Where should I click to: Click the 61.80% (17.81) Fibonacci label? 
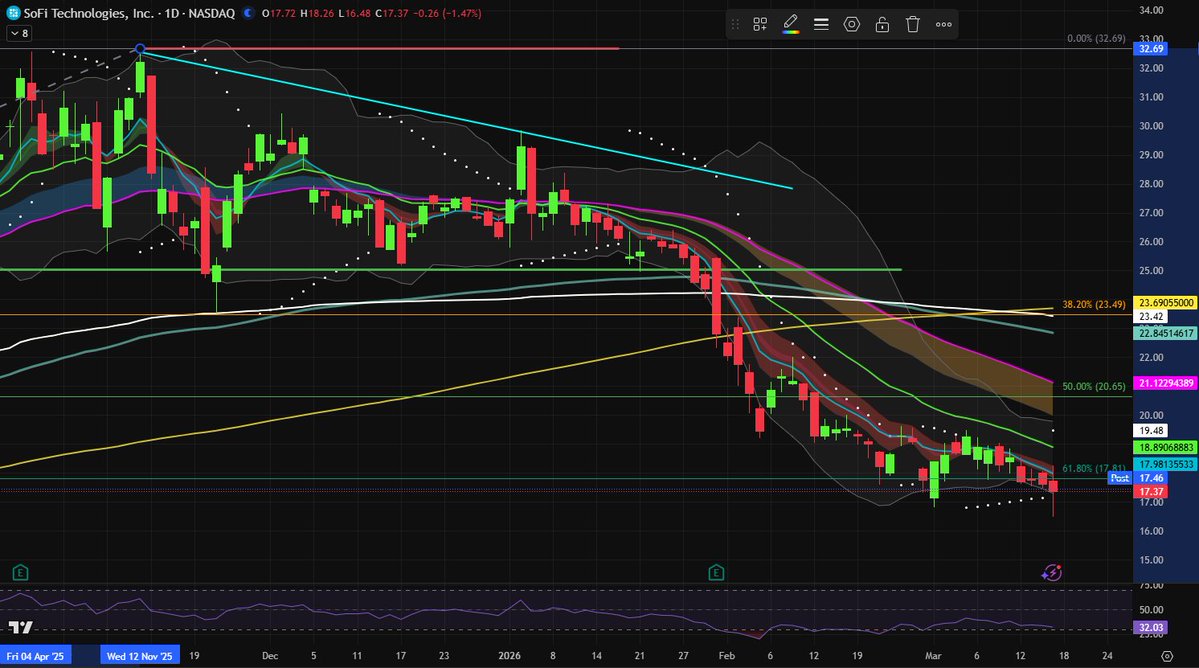[1093, 469]
